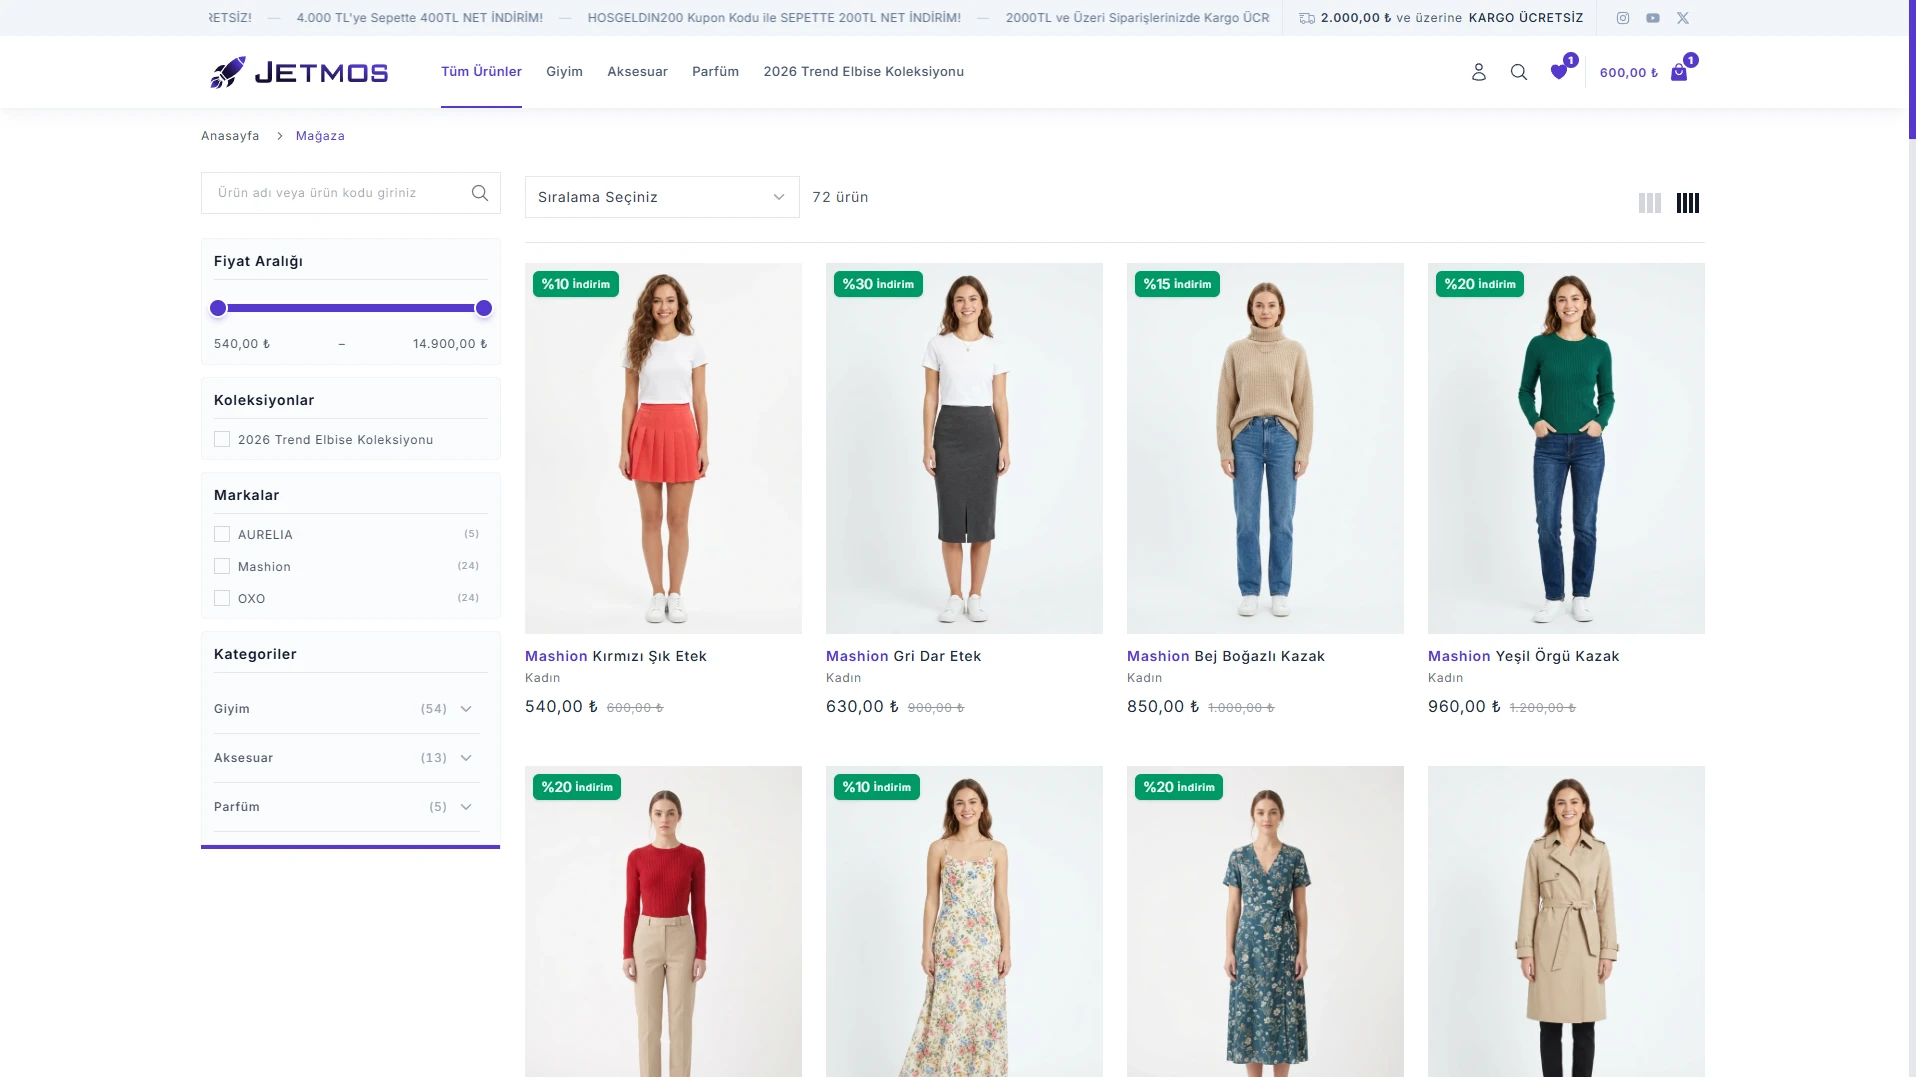1916x1077 pixels.
Task: Click the maximum price slider handle
Action: click(x=484, y=308)
